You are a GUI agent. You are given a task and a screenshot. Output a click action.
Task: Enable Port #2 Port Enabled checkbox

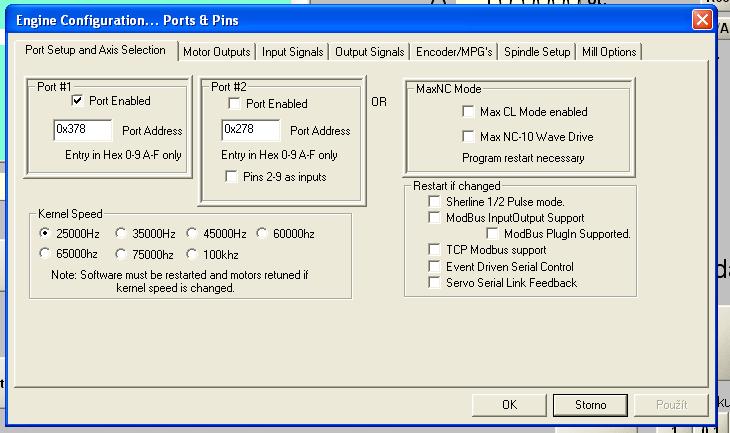tap(234, 104)
